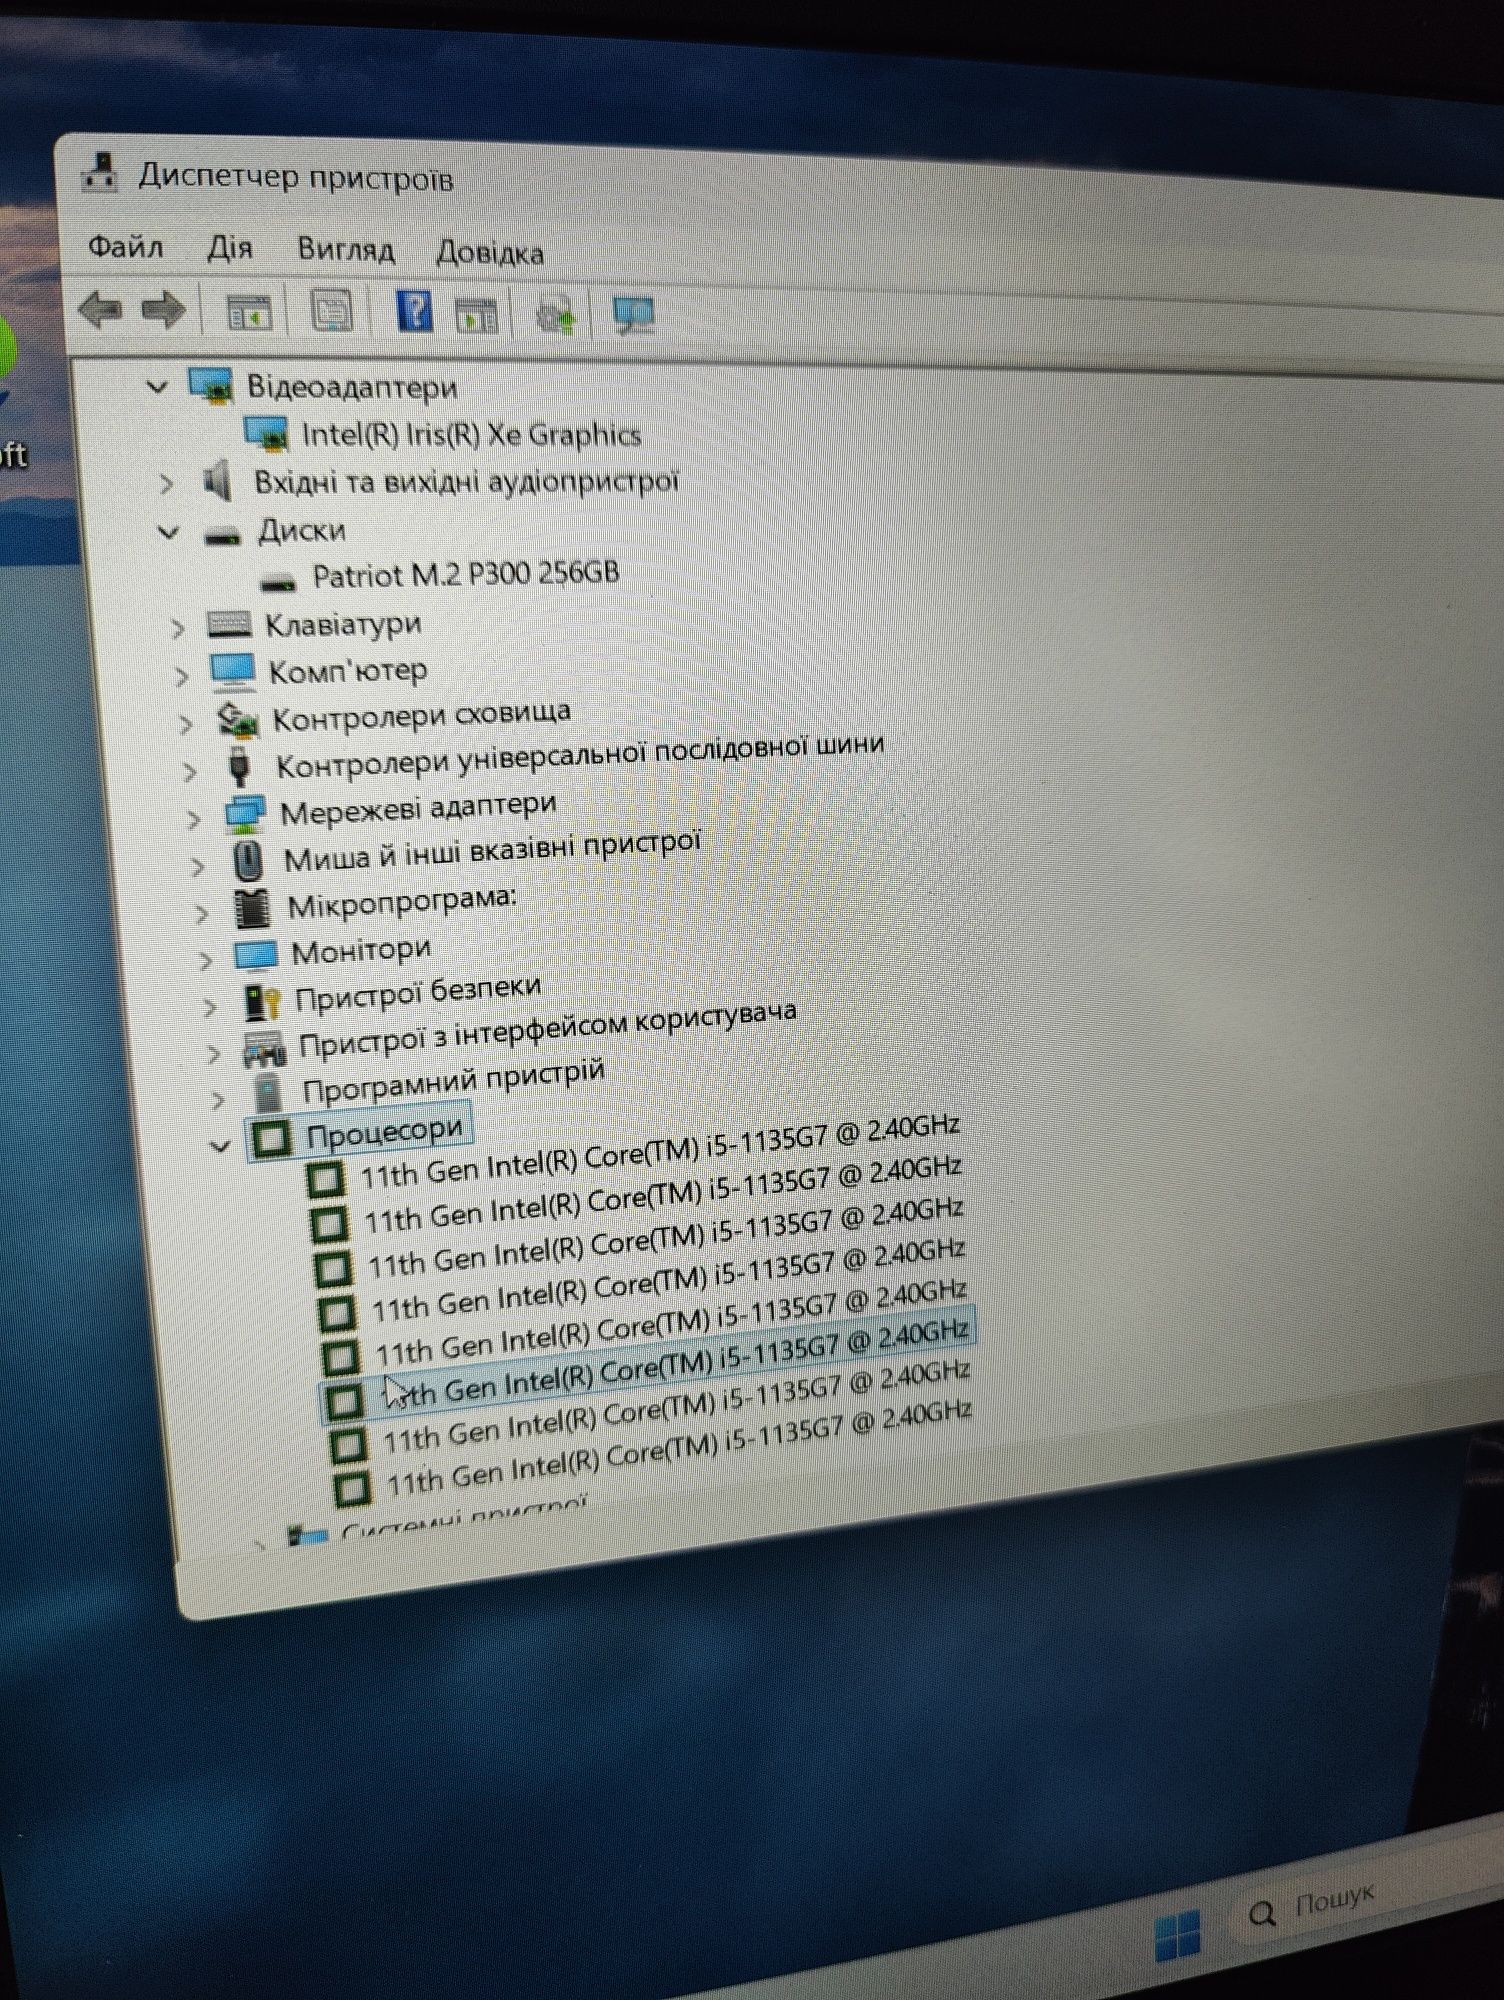Screen dimensions: 1504x2000
Task: Click the Контролери сховища icon
Action: click(238, 718)
